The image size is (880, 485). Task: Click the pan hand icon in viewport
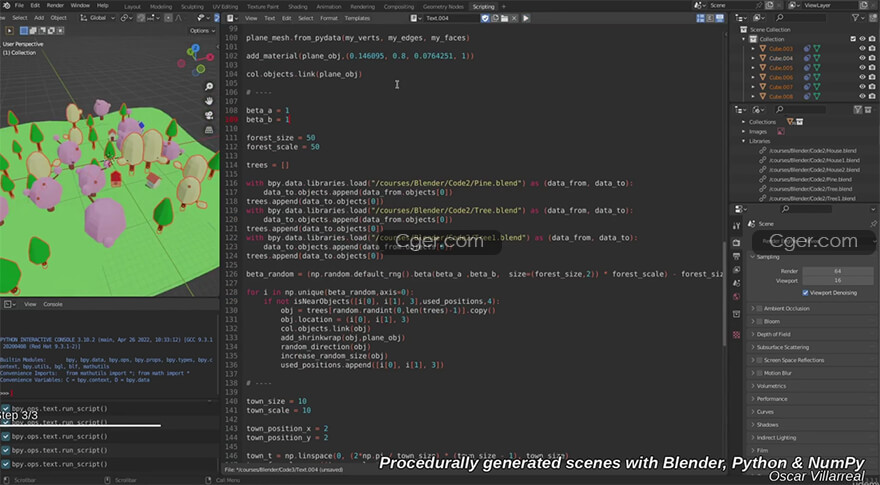[209, 101]
